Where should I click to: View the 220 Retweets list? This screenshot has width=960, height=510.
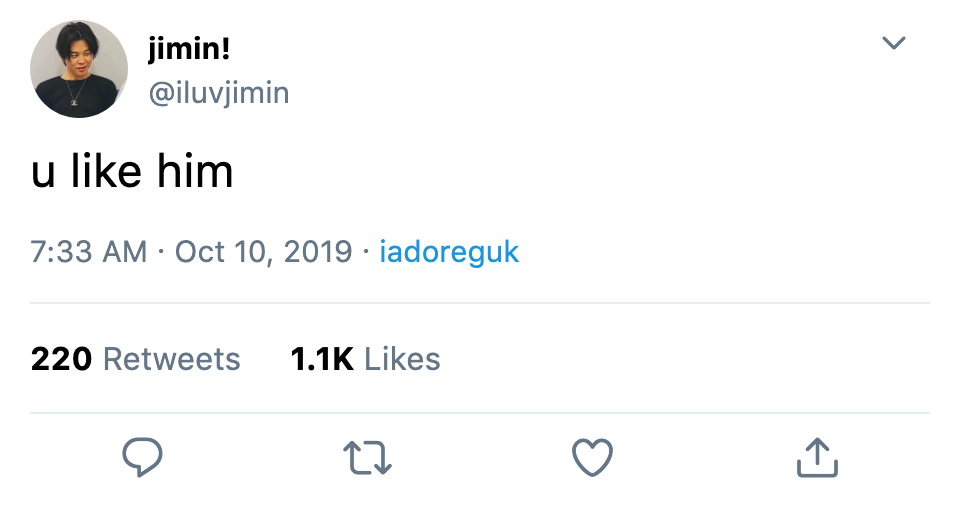pyautogui.click(x=135, y=359)
